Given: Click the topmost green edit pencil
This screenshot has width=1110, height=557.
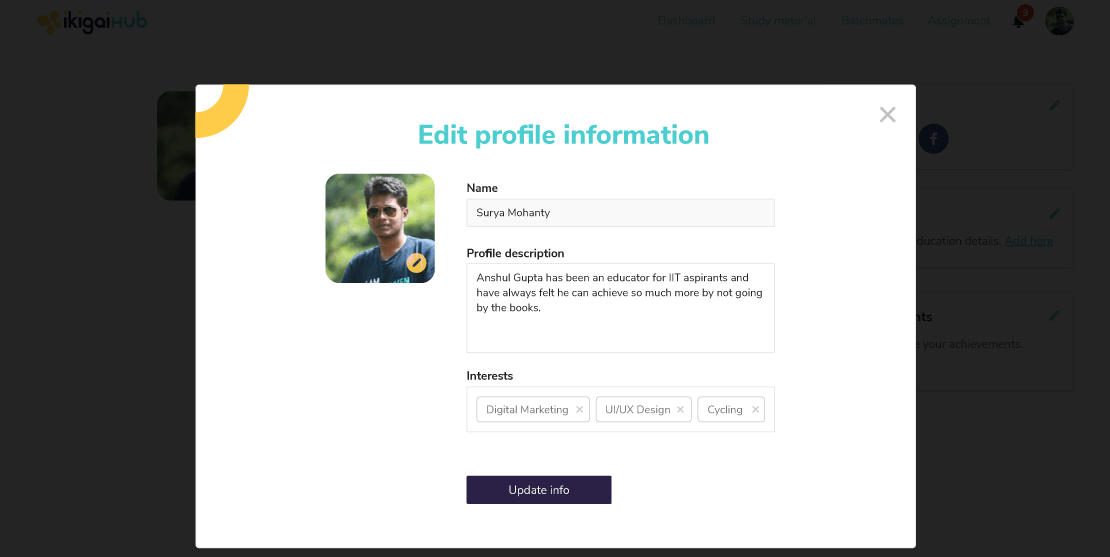Looking at the screenshot, I should coord(1054,105).
